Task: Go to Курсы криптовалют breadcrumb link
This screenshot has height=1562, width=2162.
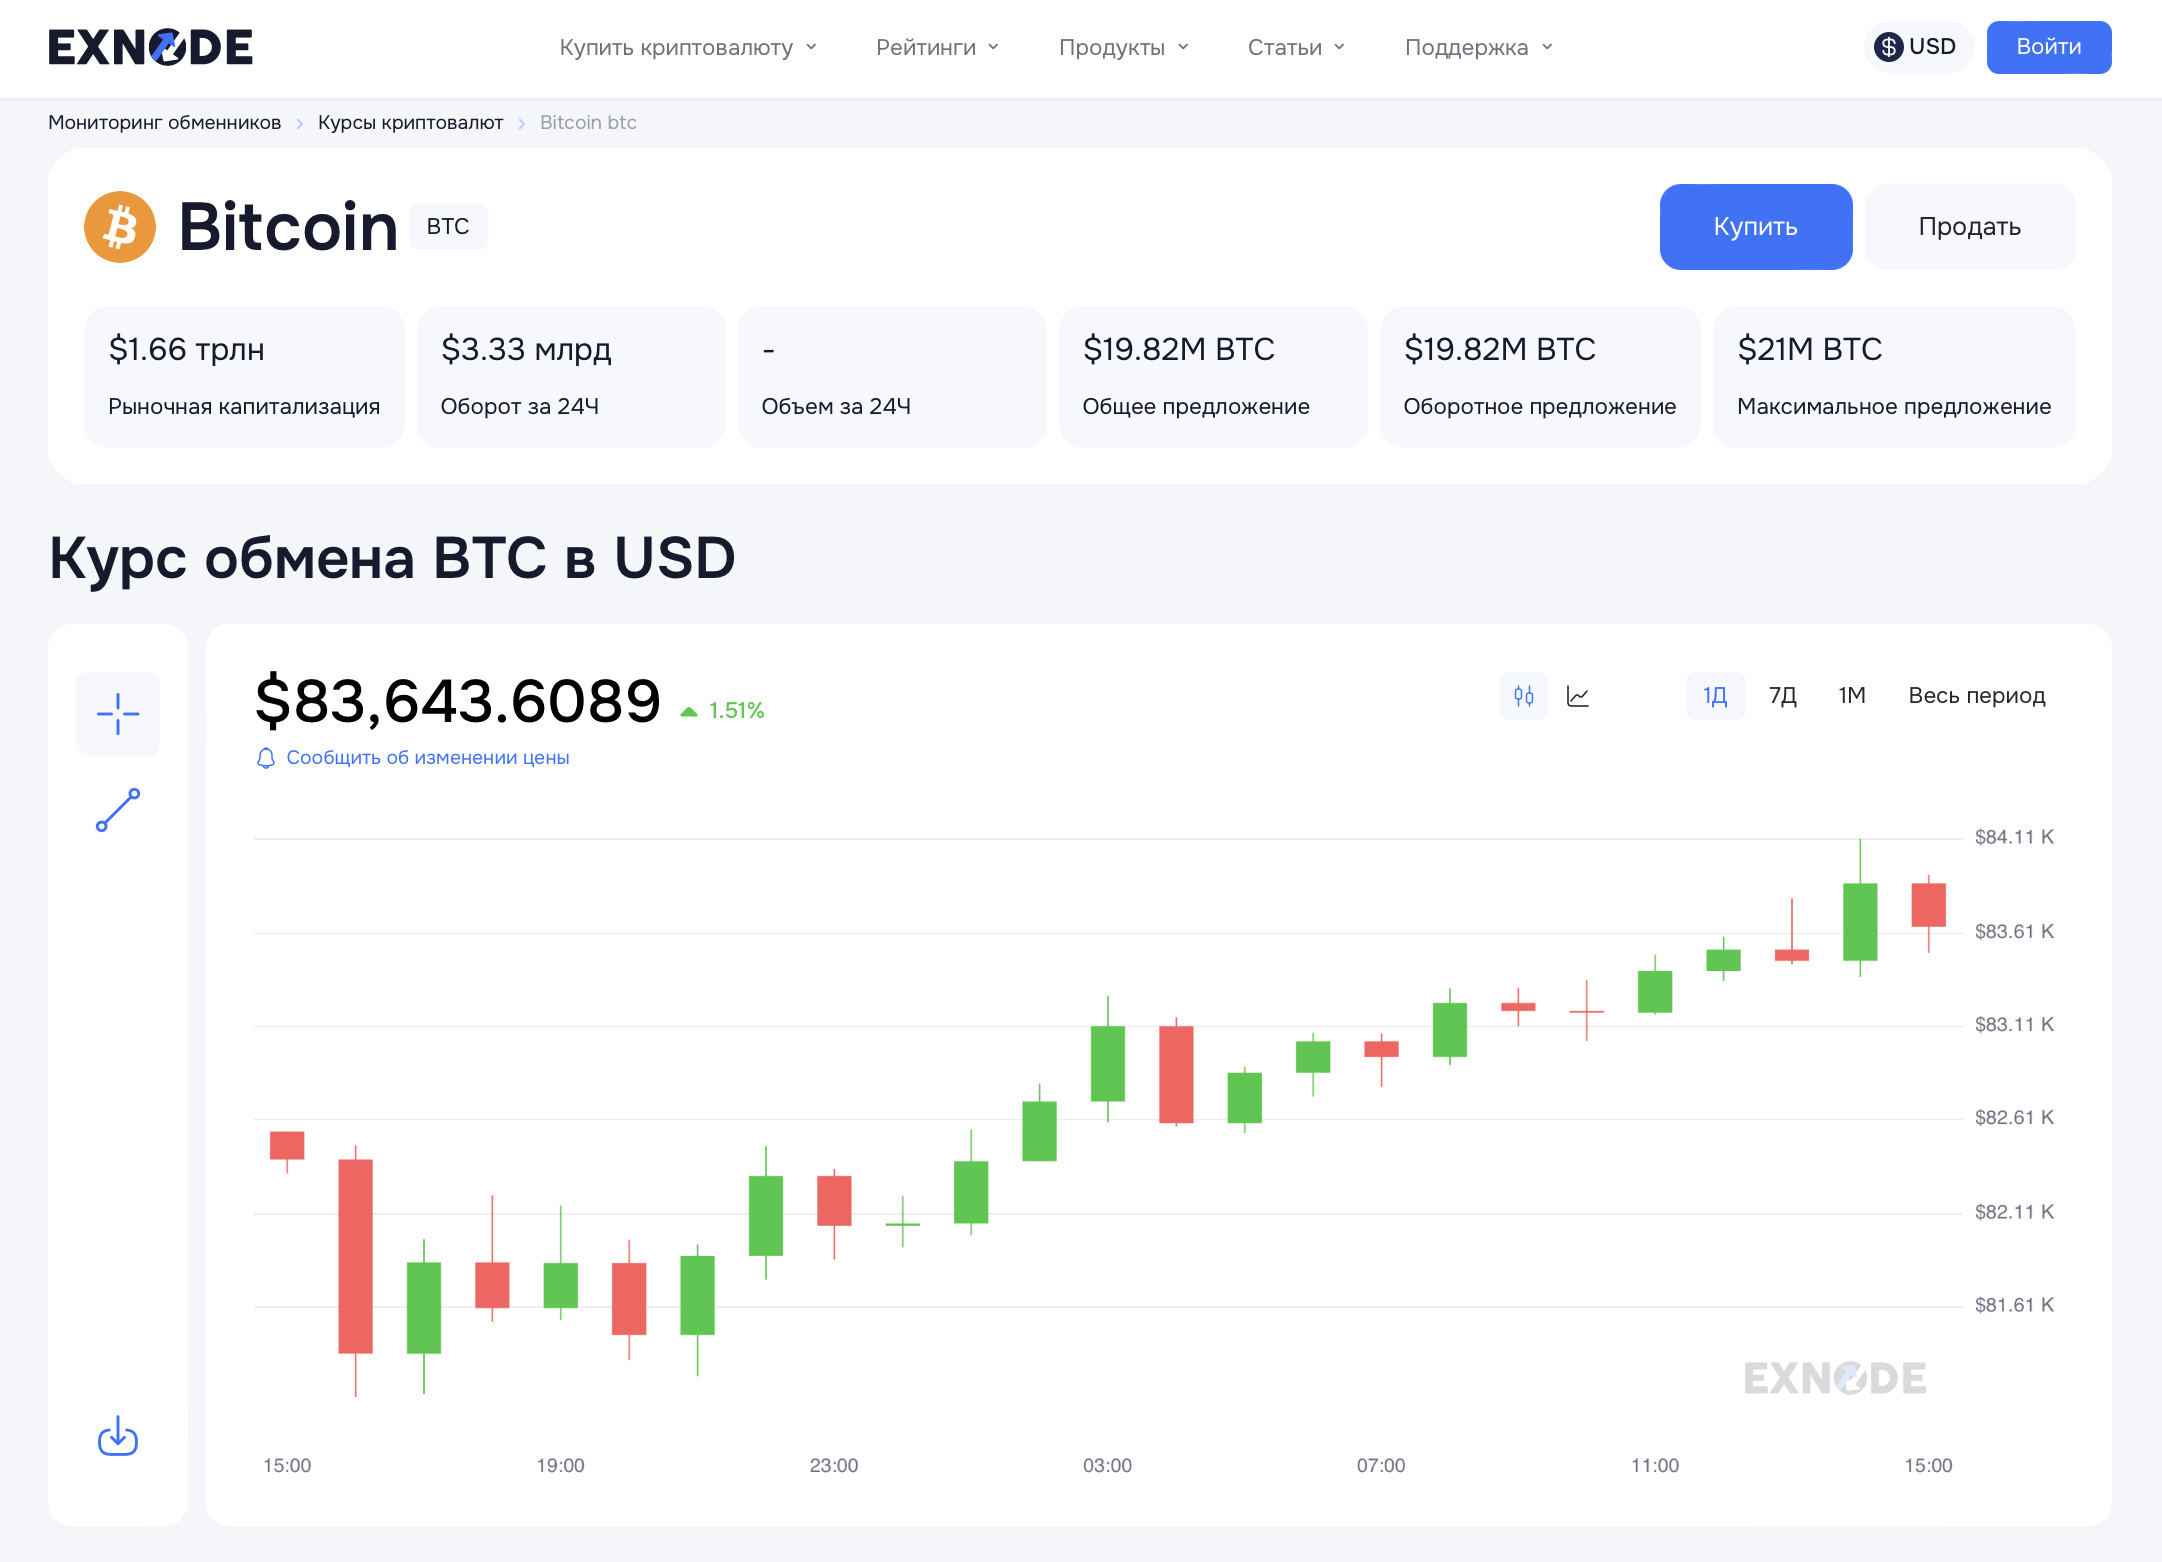Action: coord(410,122)
